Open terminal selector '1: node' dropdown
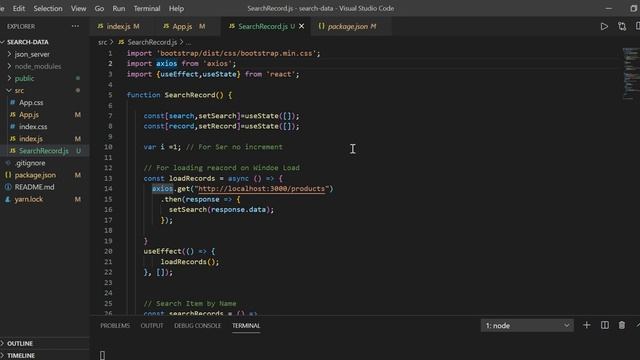The width and height of the screenshot is (640, 360). click(527, 326)
